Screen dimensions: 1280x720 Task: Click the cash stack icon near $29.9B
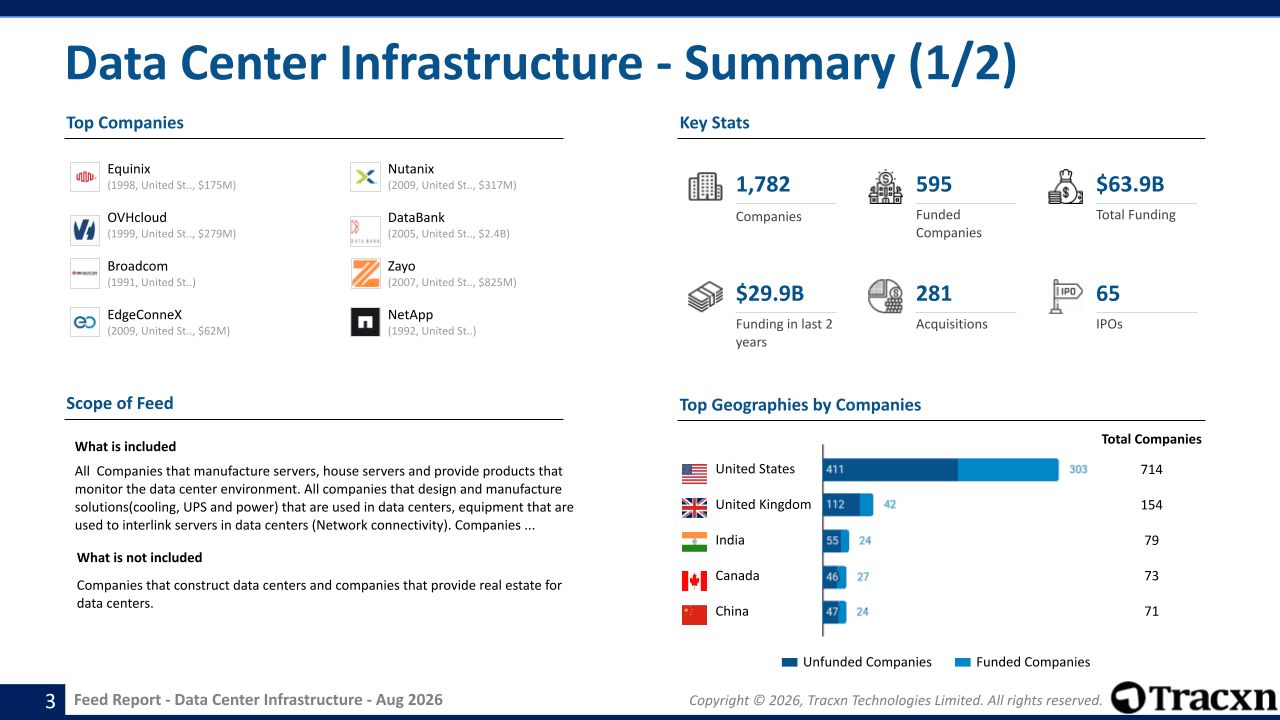coord(705,297)
